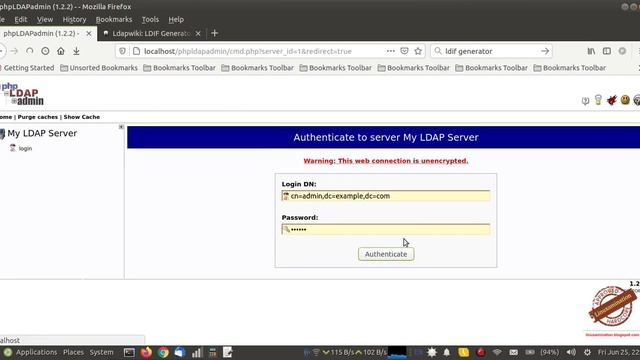The image size is (640, 360).
Task: Click the notification bell in tray
Action: [x=447, y=352]
